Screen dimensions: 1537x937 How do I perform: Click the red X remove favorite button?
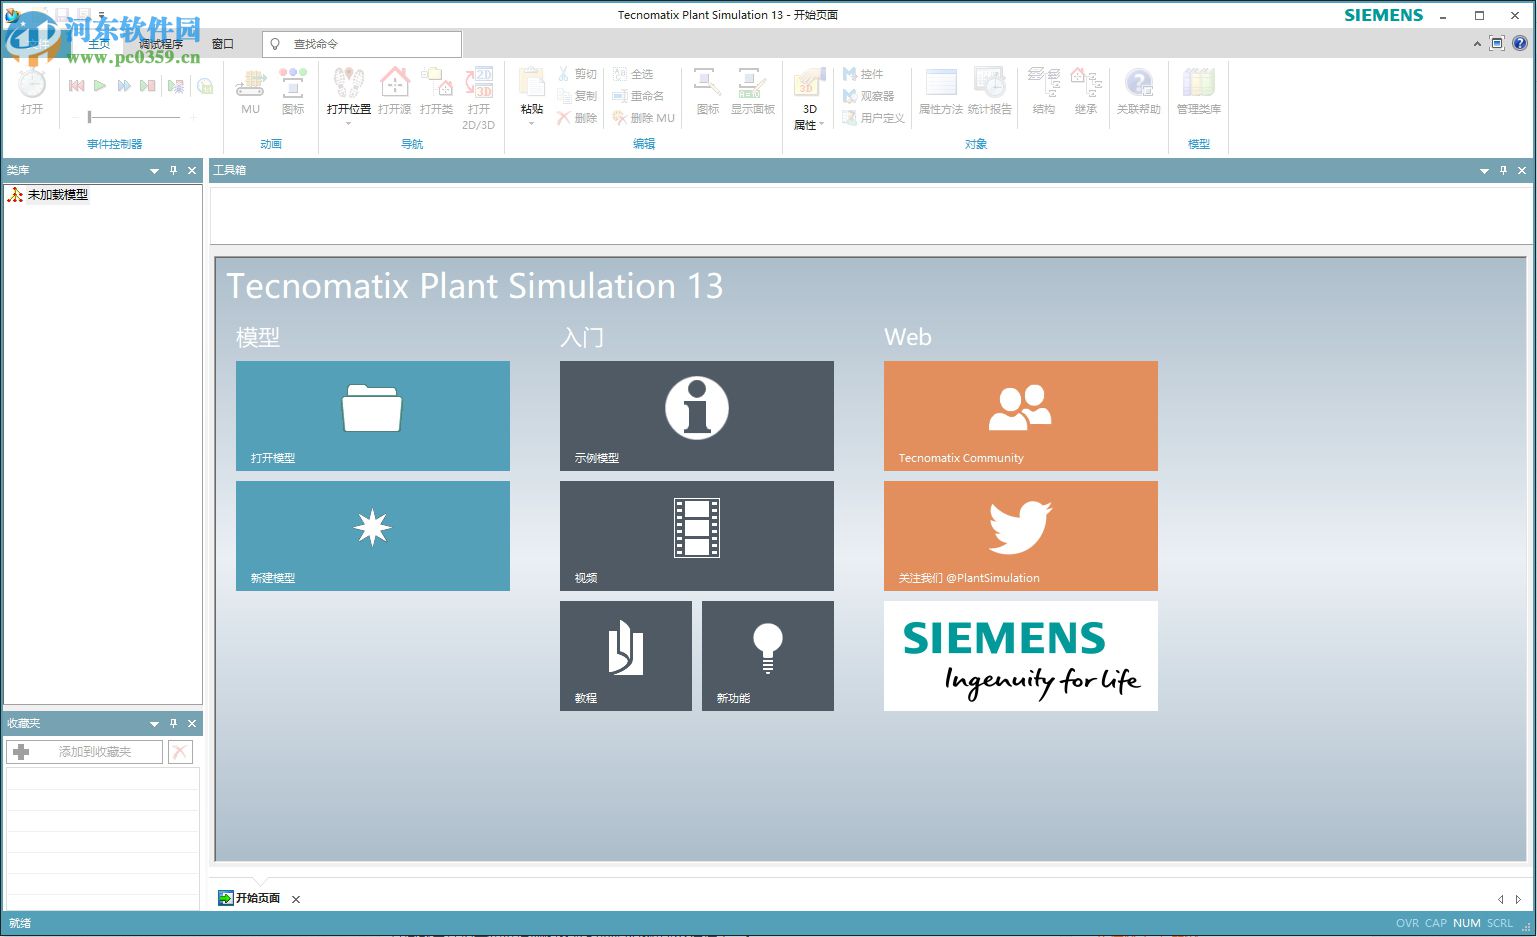tap(180, 752)
